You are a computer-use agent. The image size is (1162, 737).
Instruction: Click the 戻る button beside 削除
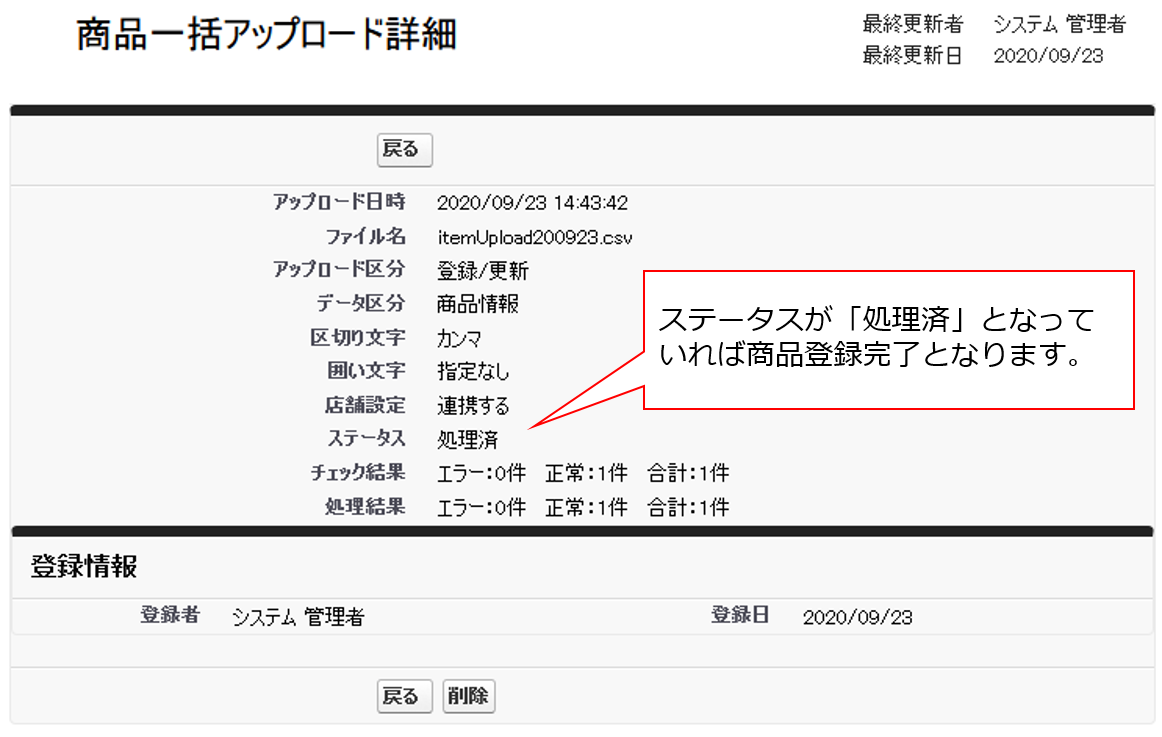pyautogui.click(x=404, y=697)
